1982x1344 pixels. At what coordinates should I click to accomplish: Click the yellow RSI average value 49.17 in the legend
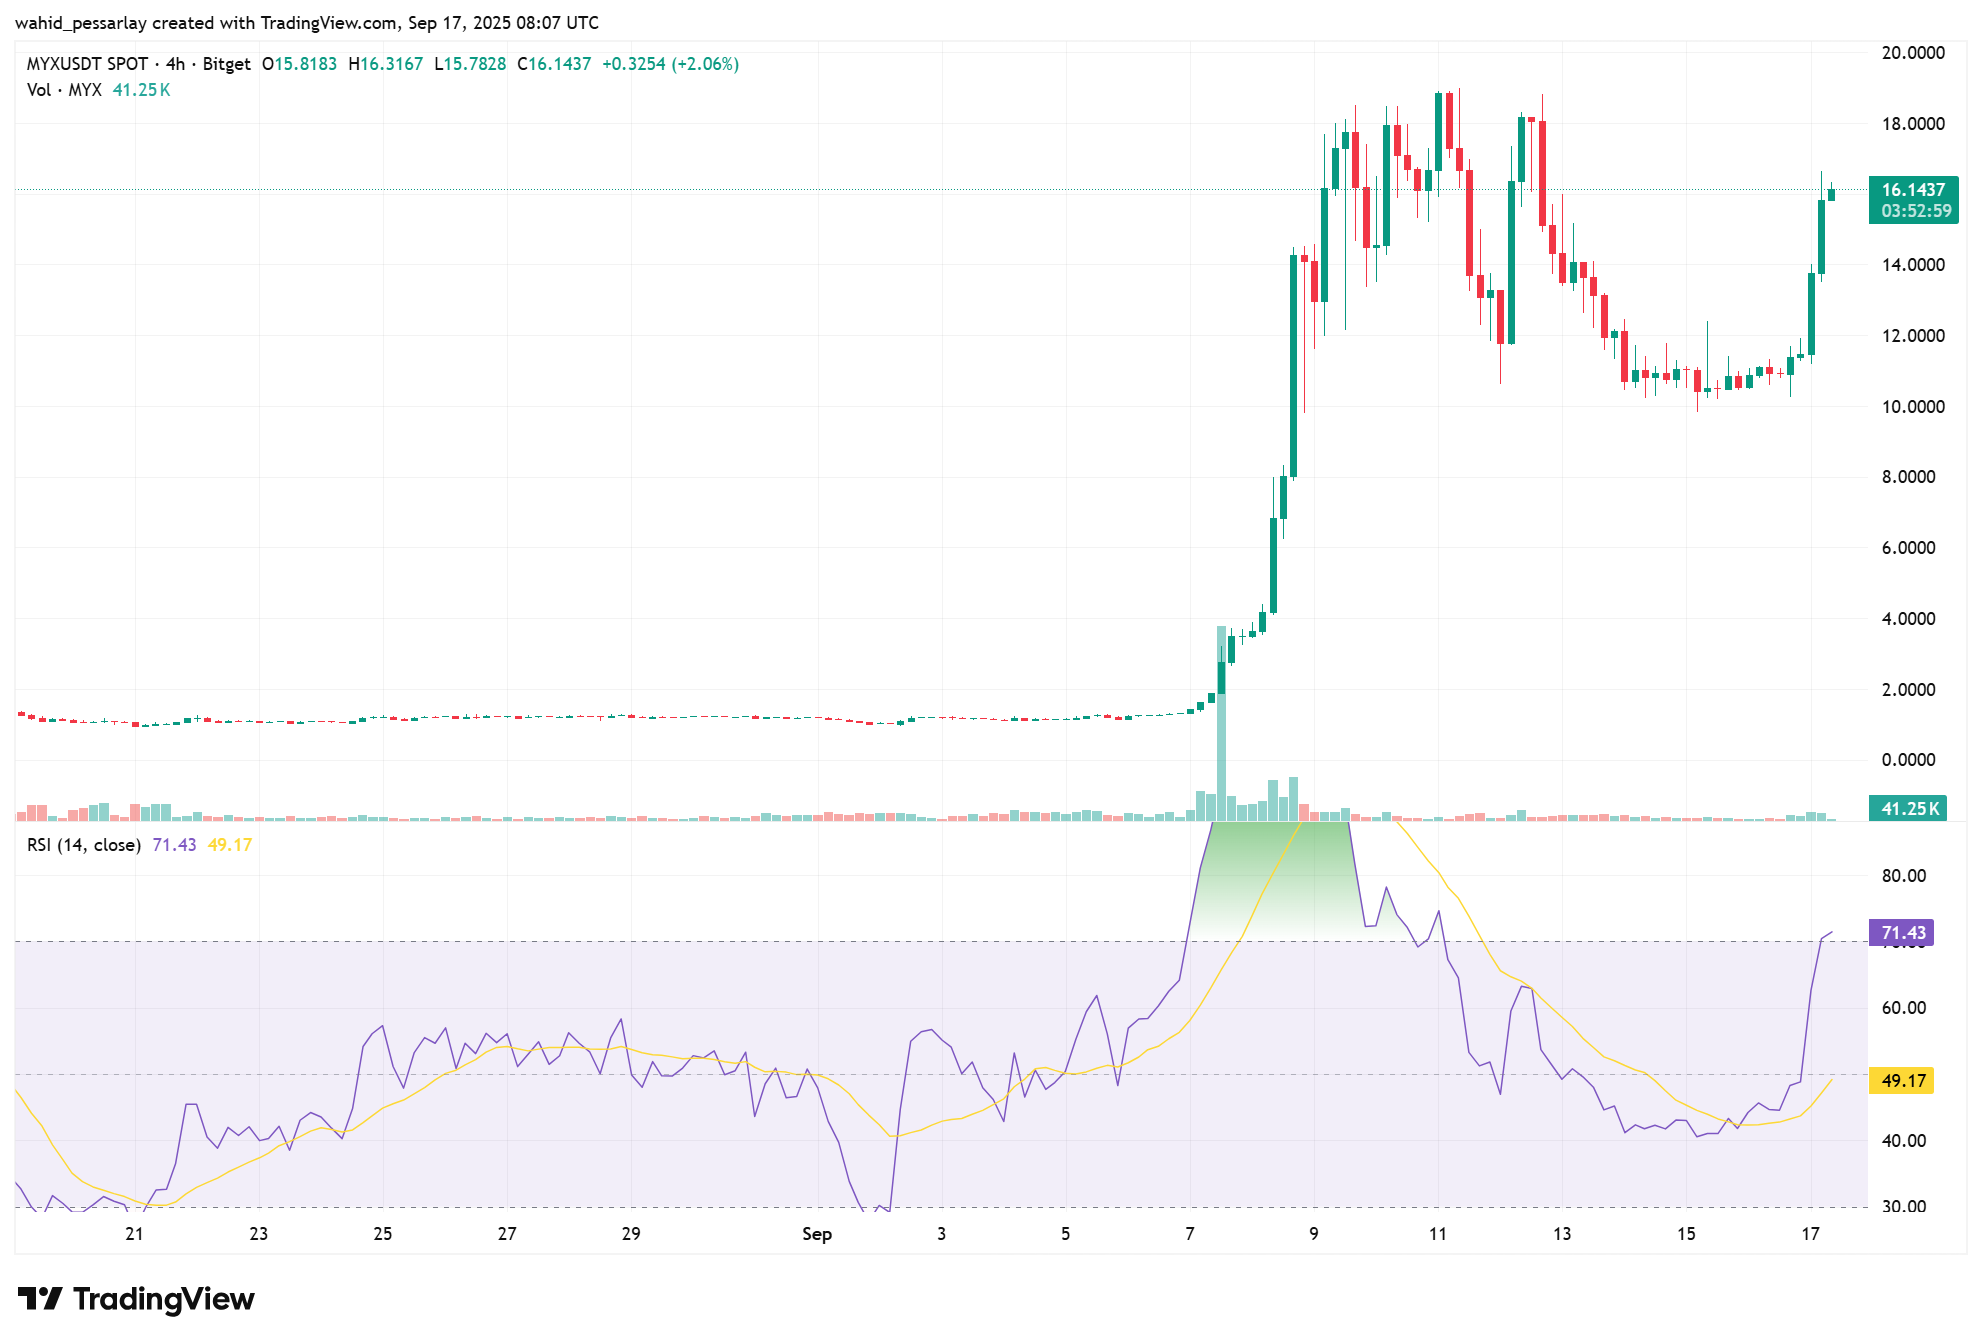pyautogui.click(x=229, y=845)
